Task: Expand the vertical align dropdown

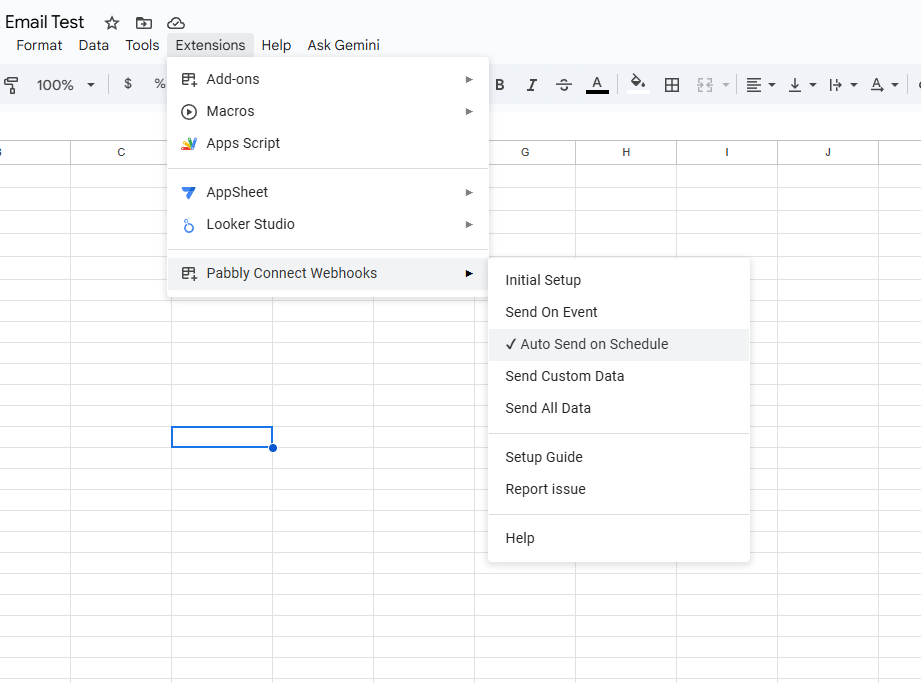Action: tap(802, 85)
